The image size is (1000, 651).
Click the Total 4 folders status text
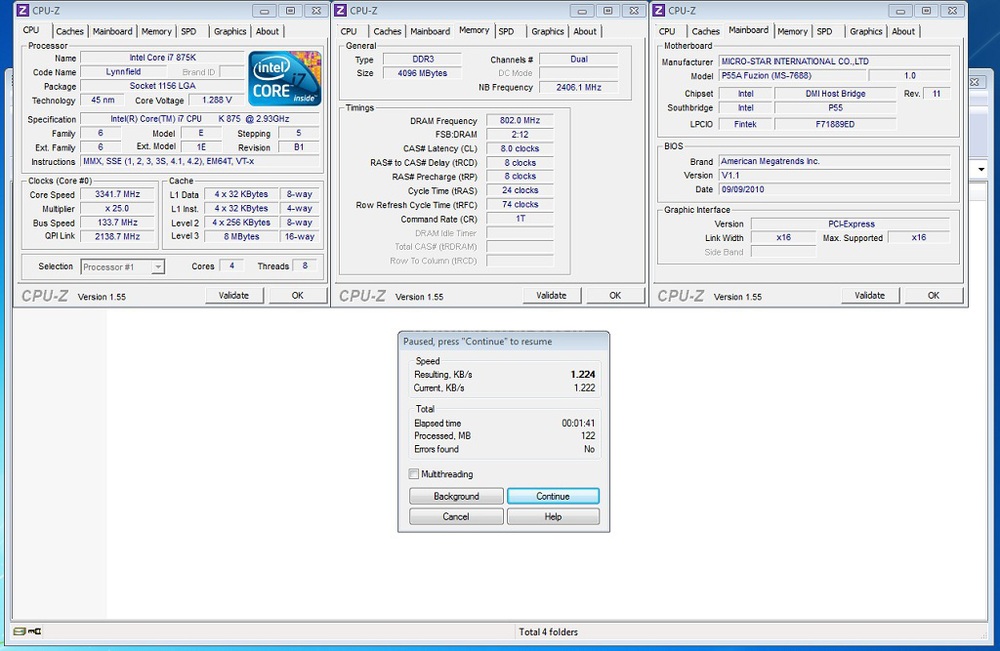(x=548, y=632)
